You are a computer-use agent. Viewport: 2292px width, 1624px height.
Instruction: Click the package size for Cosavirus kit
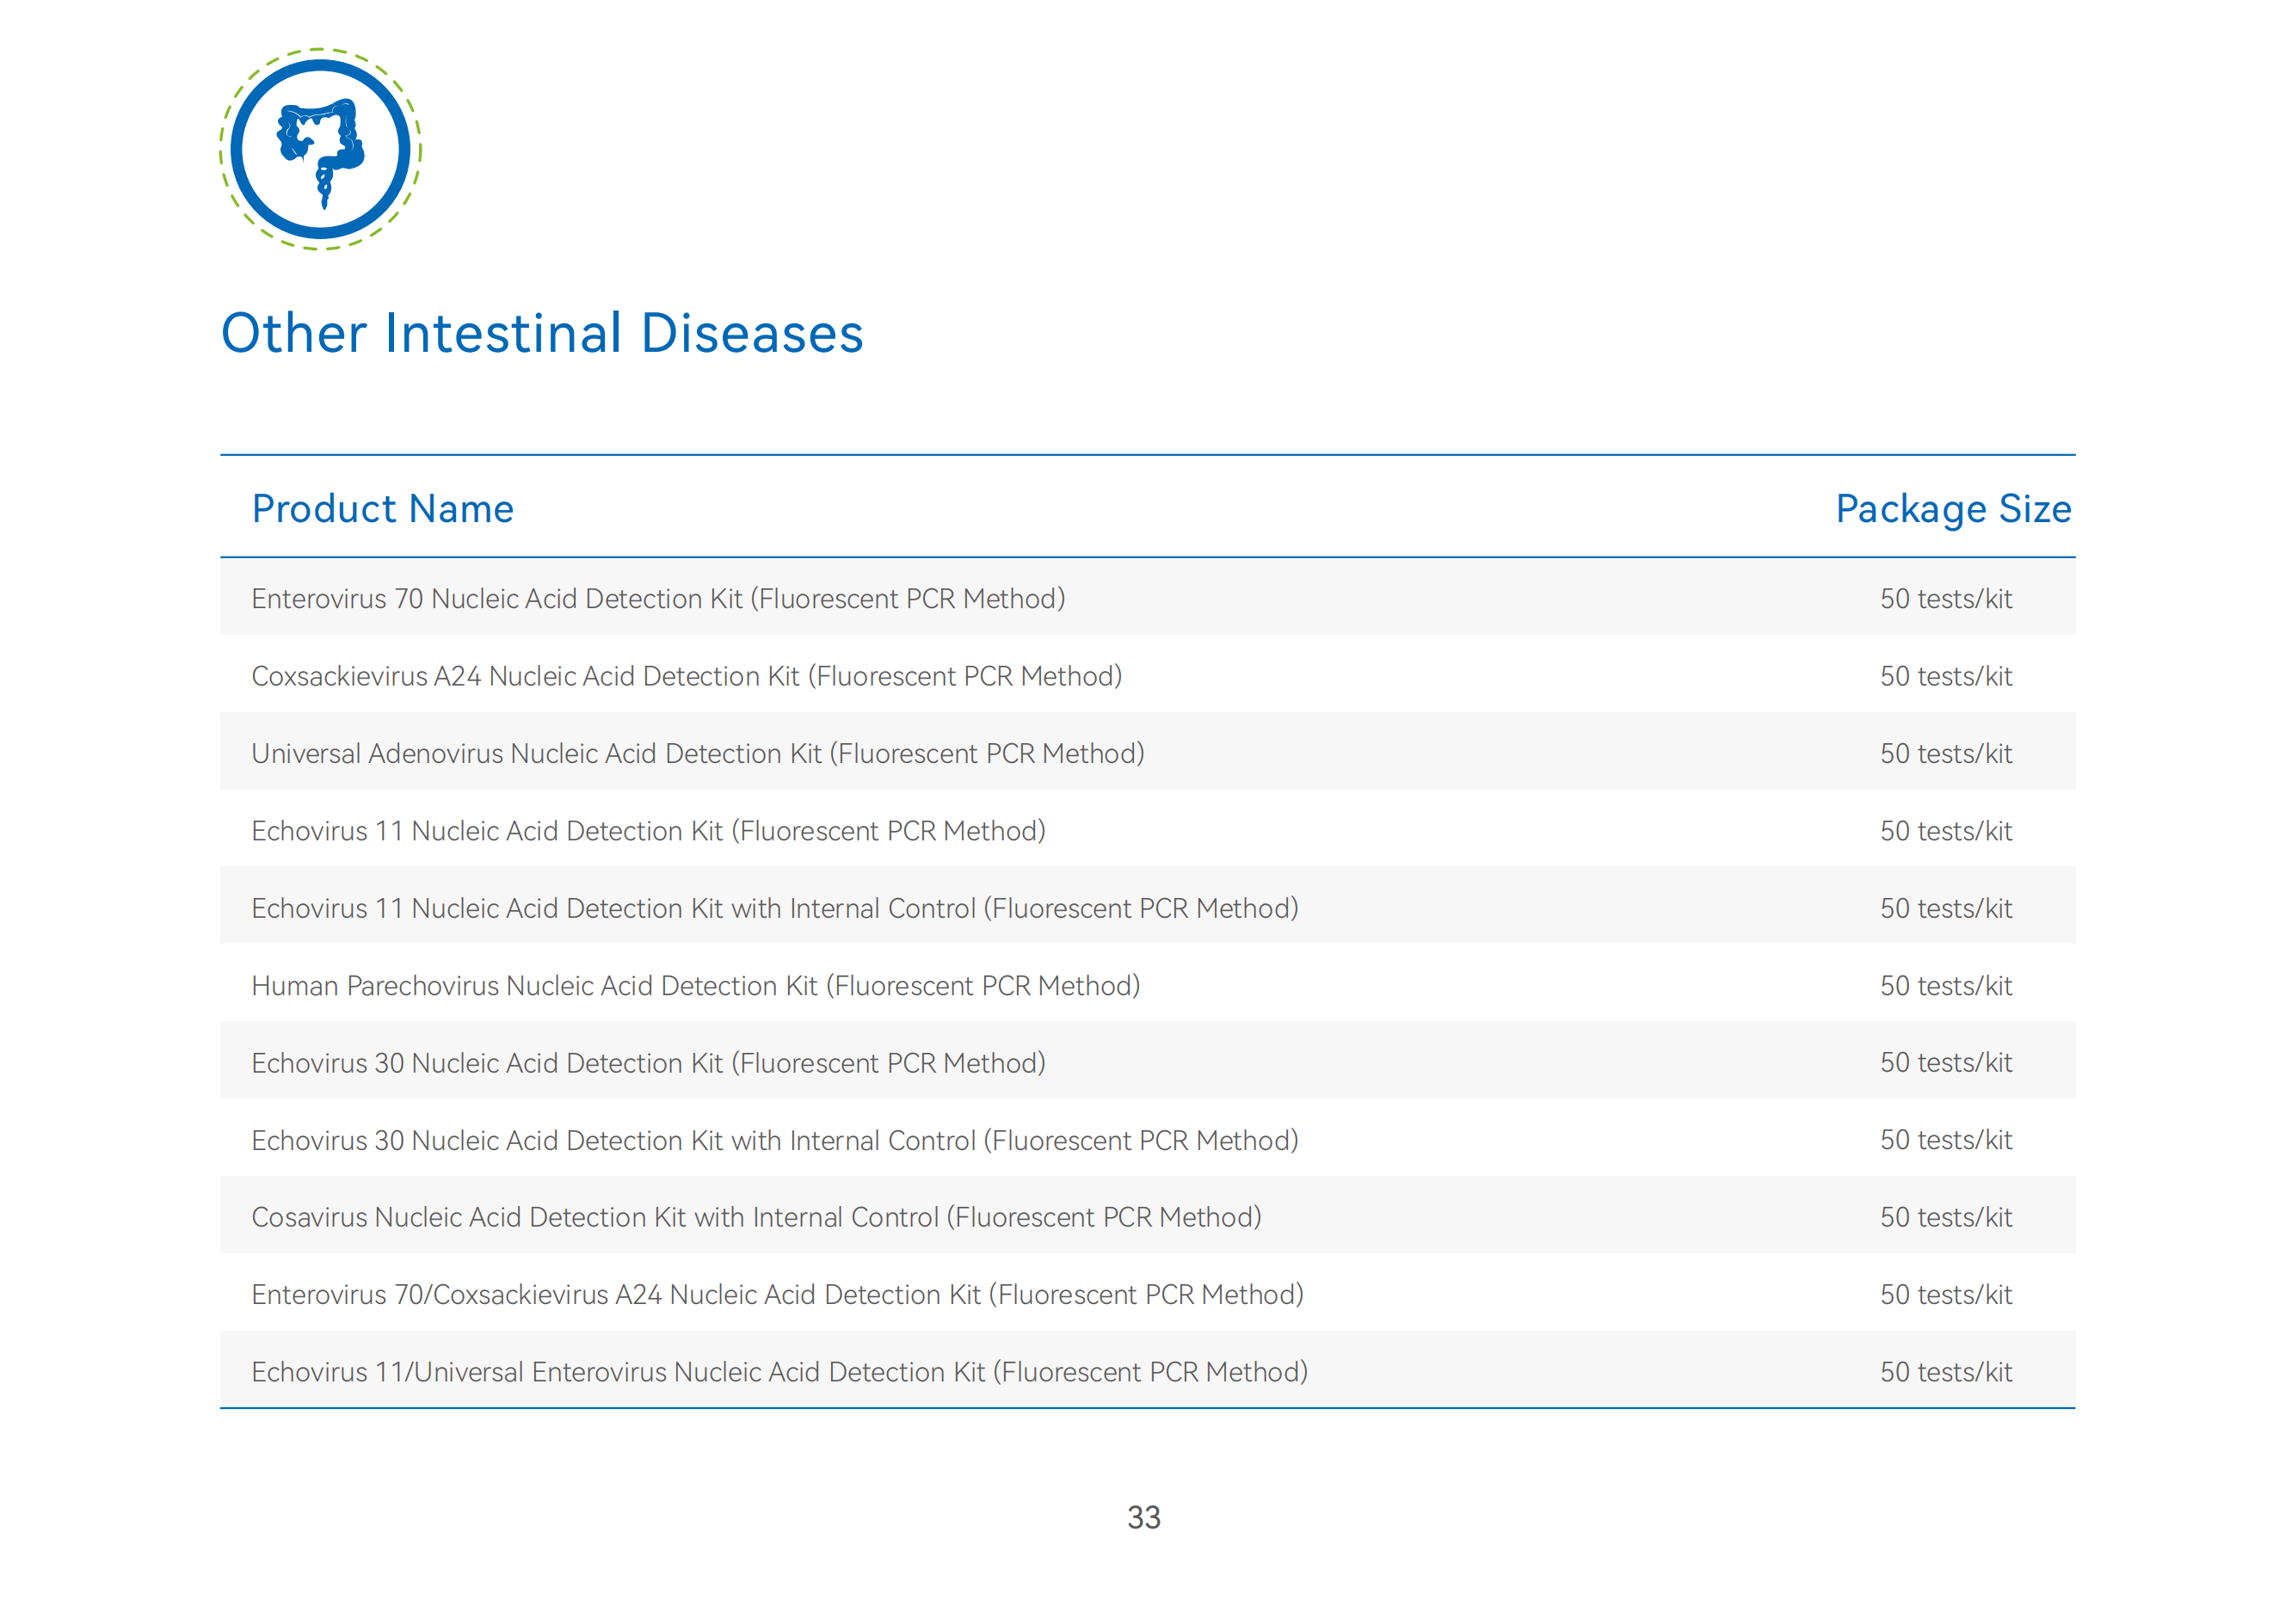coord(1946,1217)
